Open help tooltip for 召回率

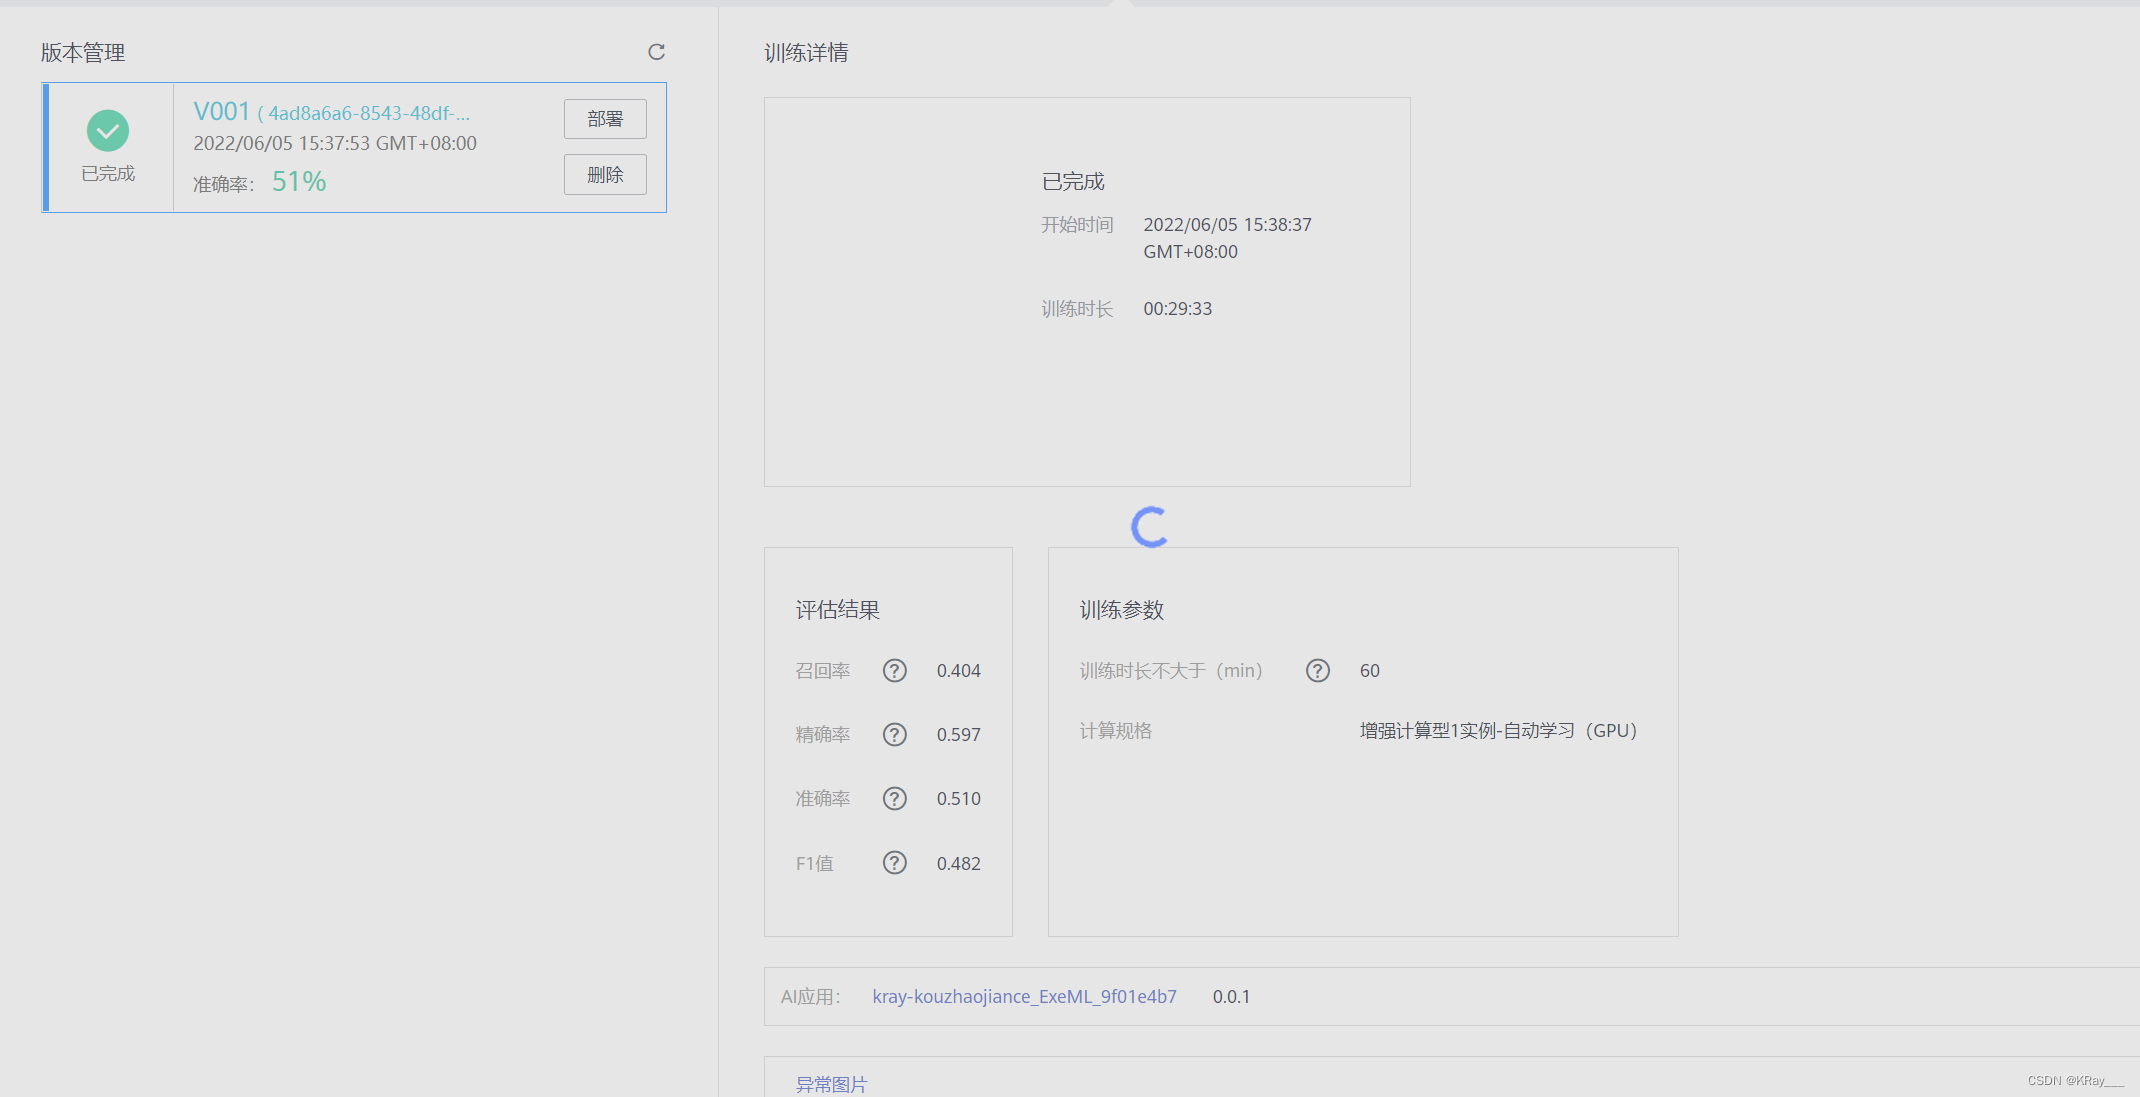(x=894, y=671)
